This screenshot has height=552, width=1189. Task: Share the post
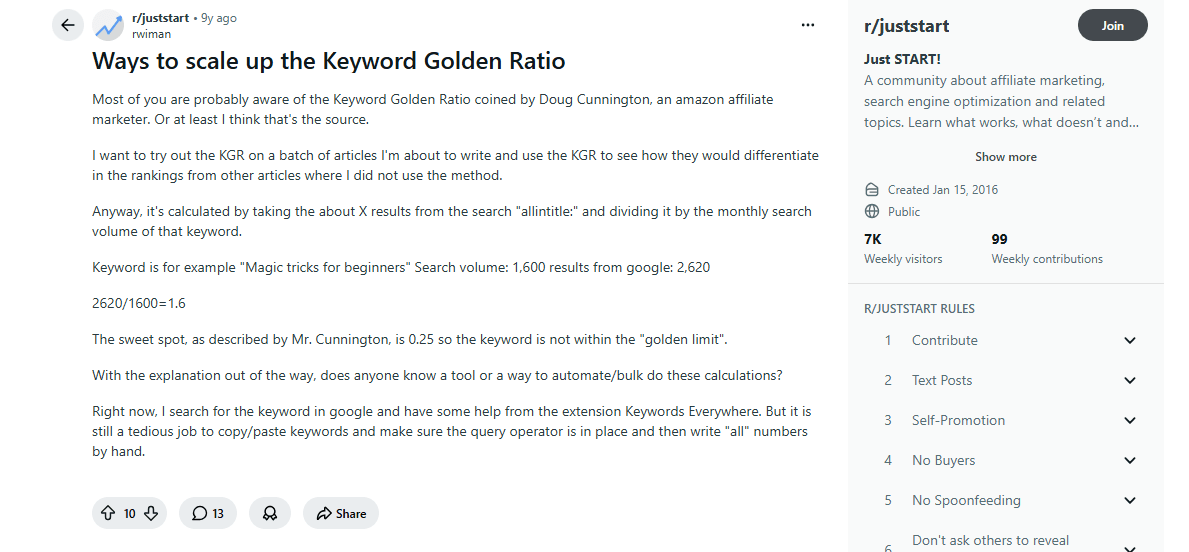(x=340, y=513)
